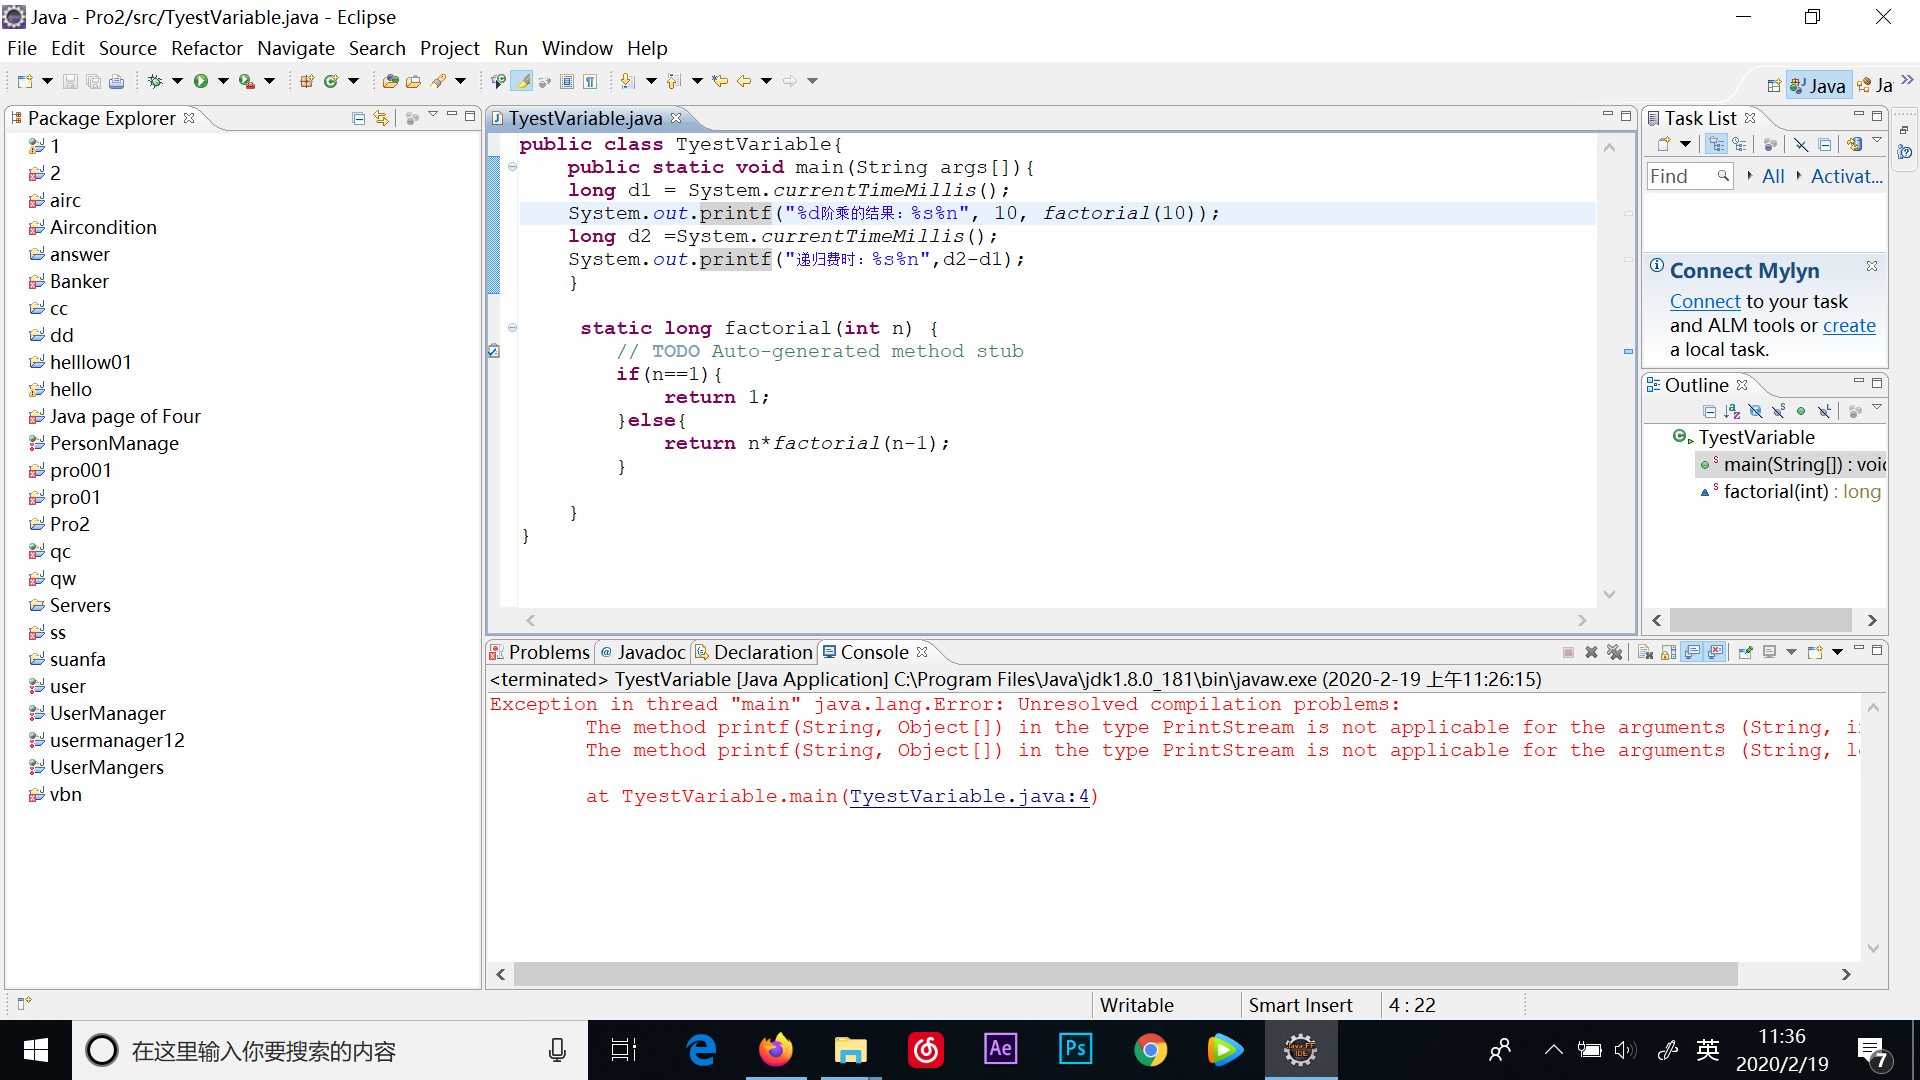Clear the console output
This screenshot has width=1920, height=1080.
(x=1646, y=652)
